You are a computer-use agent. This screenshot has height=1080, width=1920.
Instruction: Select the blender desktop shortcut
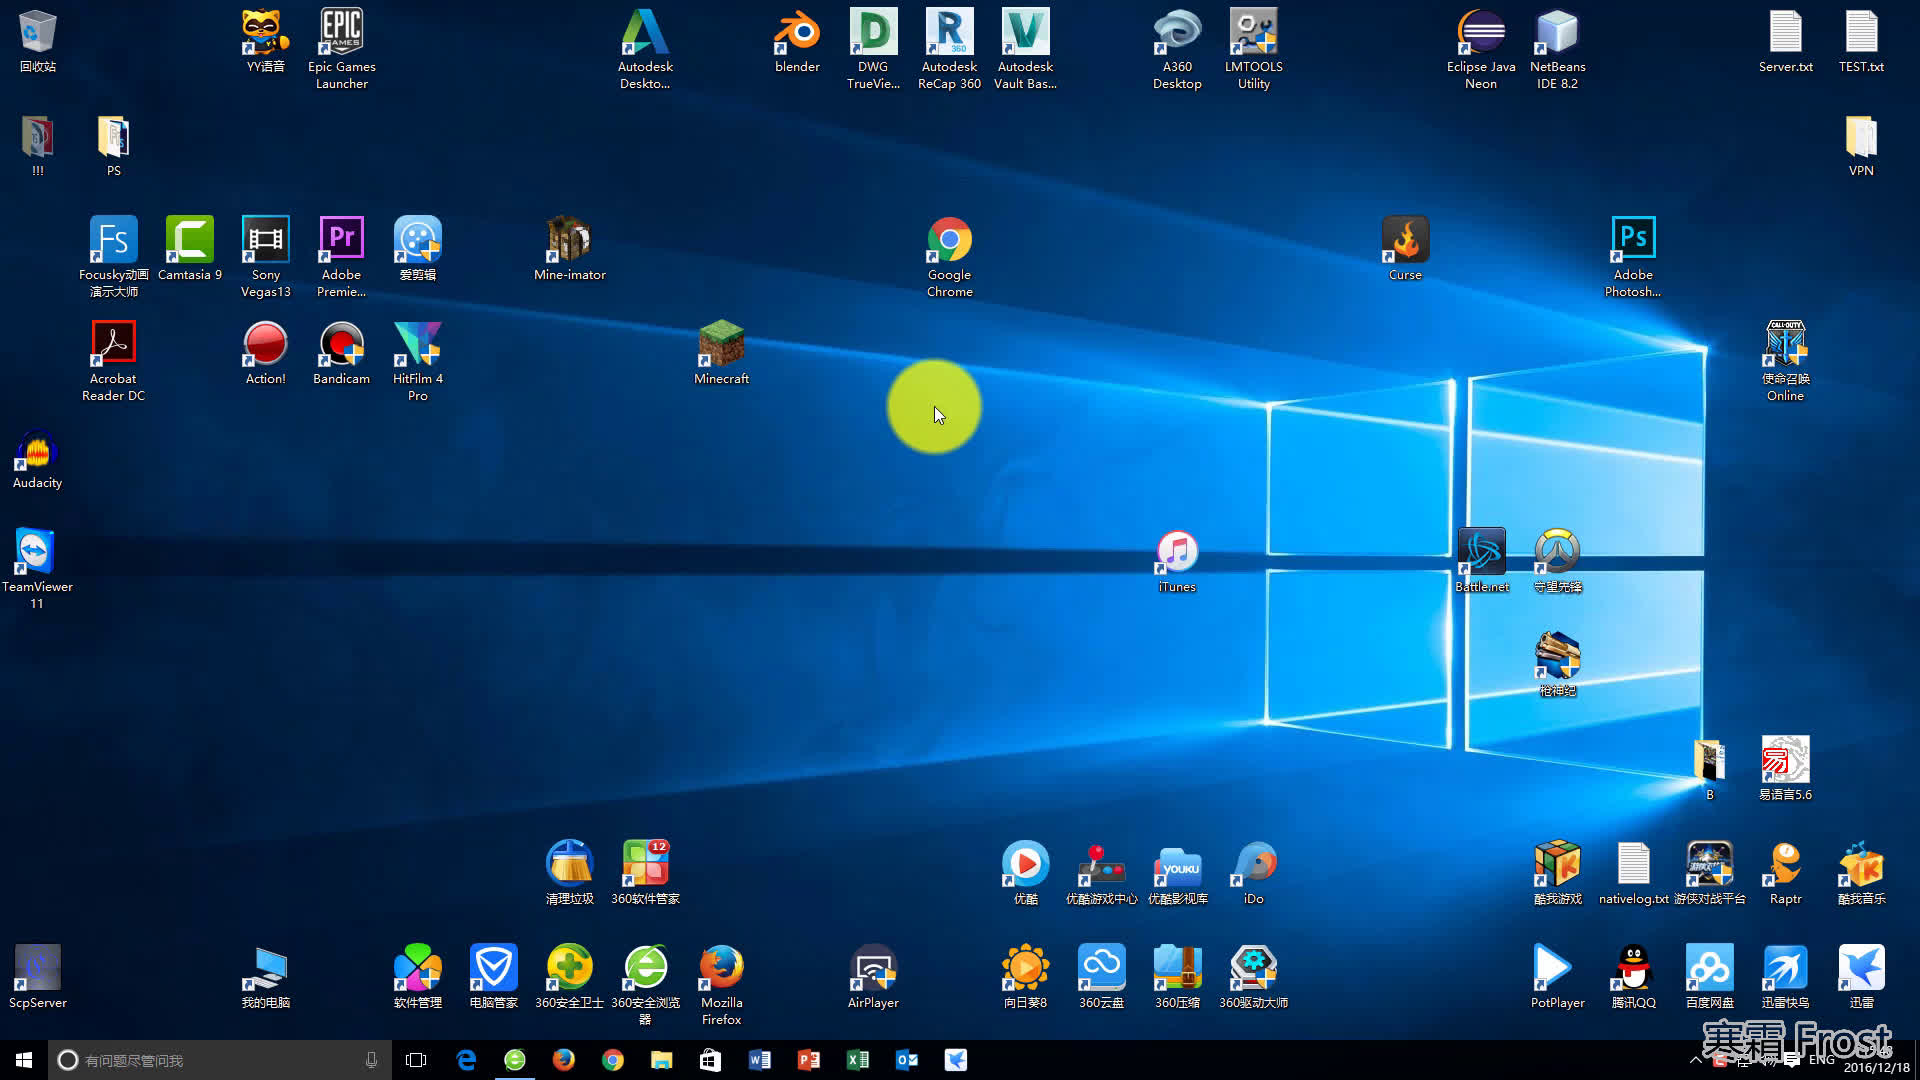click(x=797, y=41)
